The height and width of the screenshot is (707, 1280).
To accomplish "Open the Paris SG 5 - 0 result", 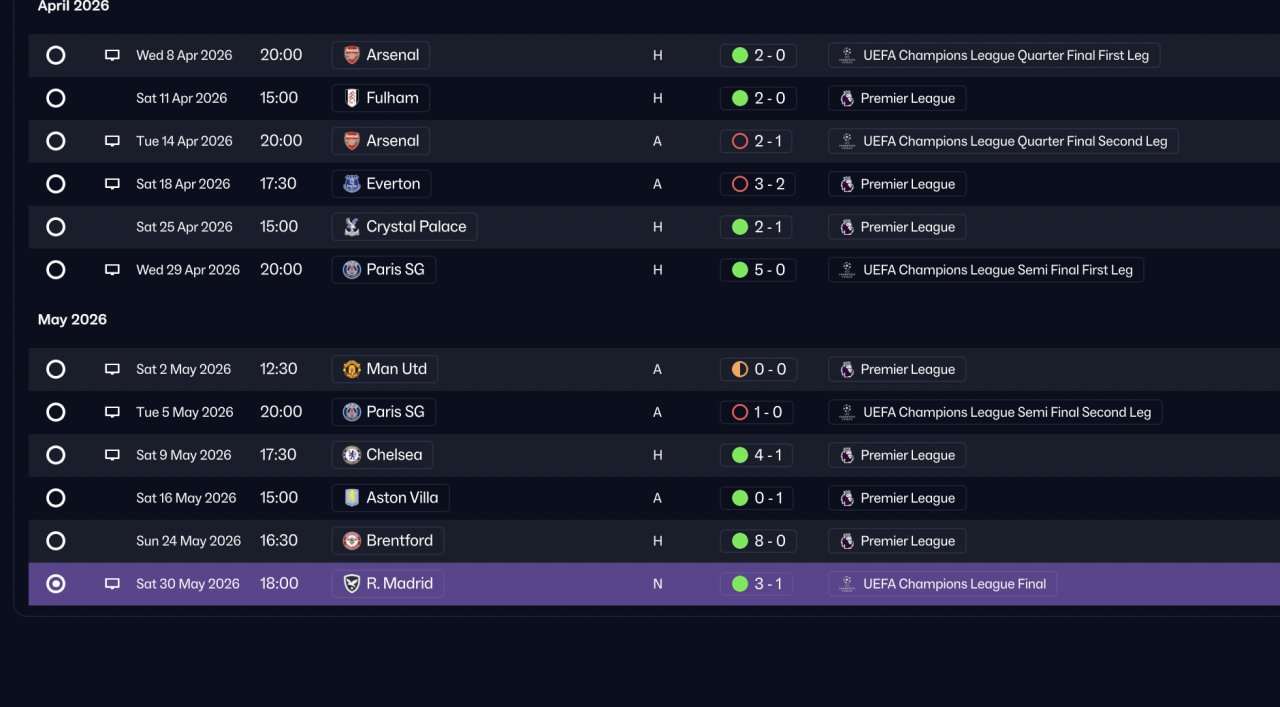I will coord(758,270).
